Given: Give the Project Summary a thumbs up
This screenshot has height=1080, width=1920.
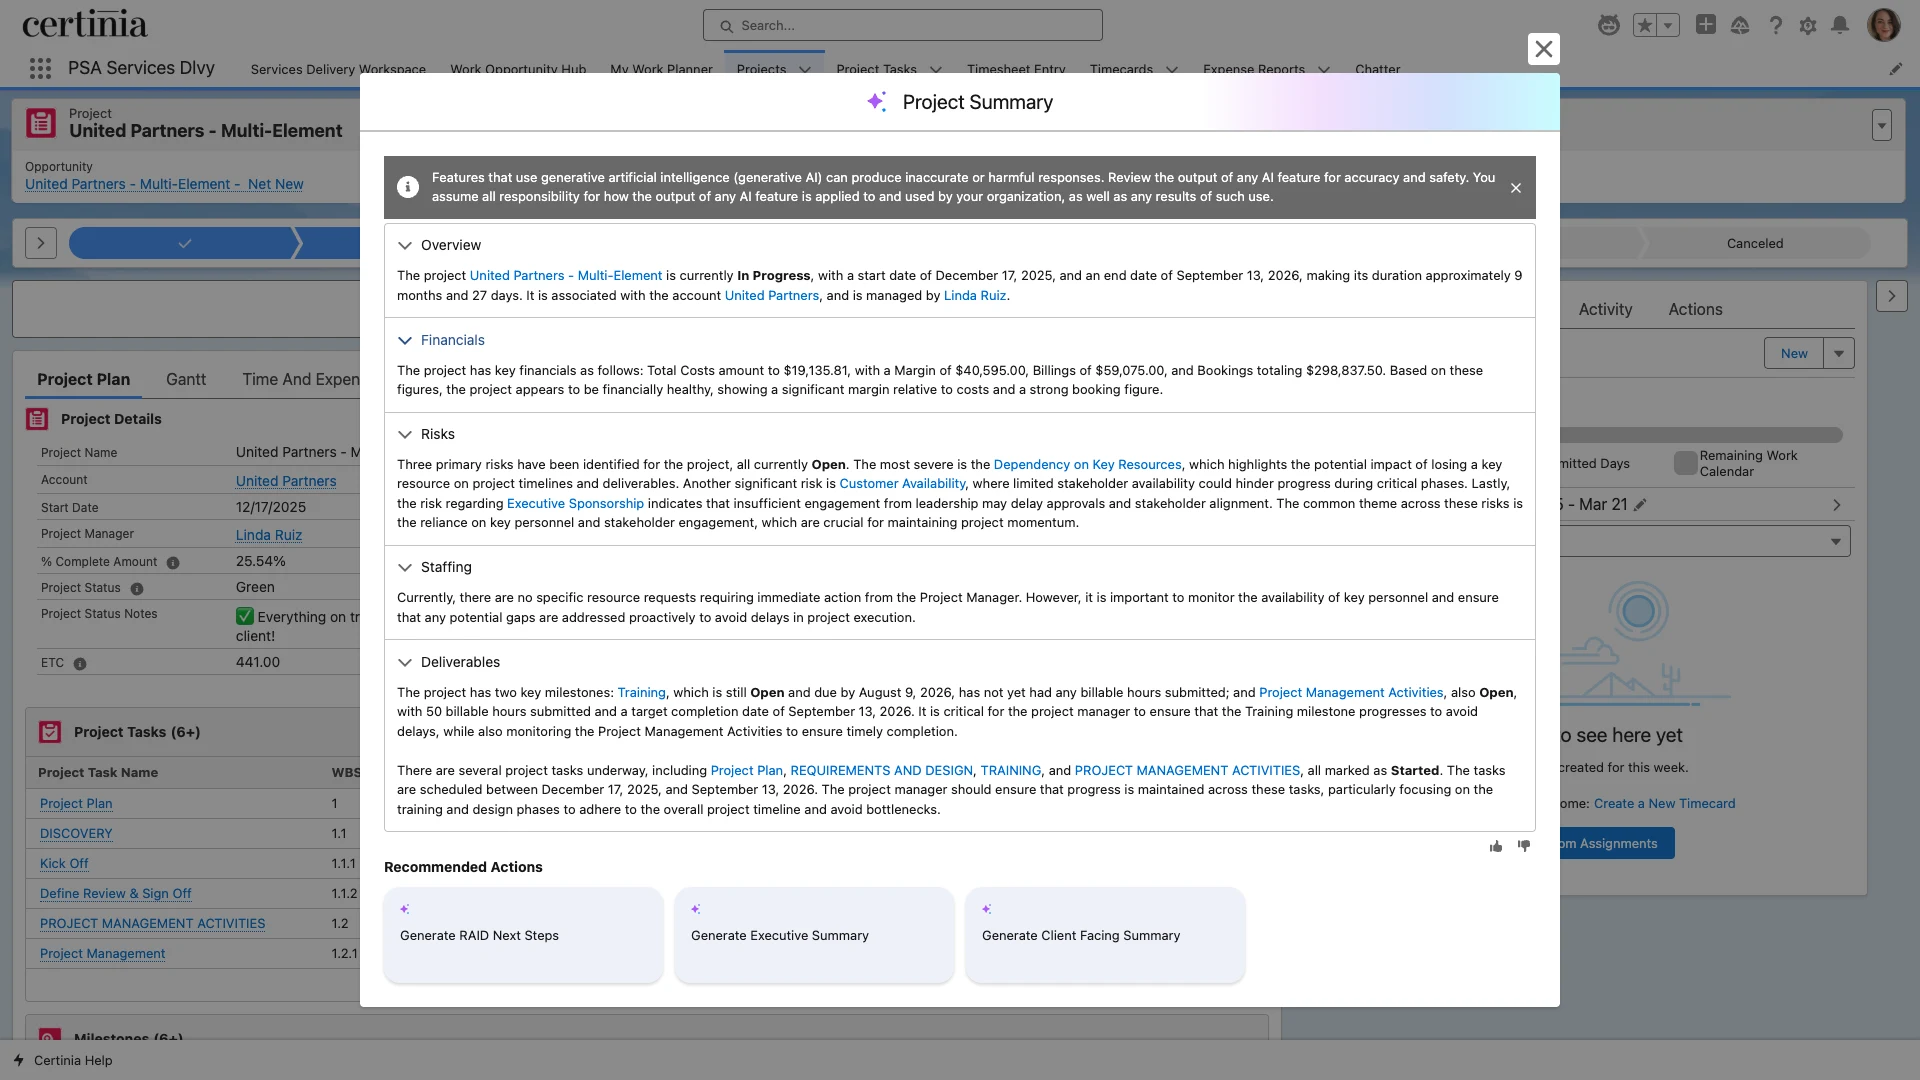Looking at the screenshot, I should pyautogui.click(x=1495, y=846).
